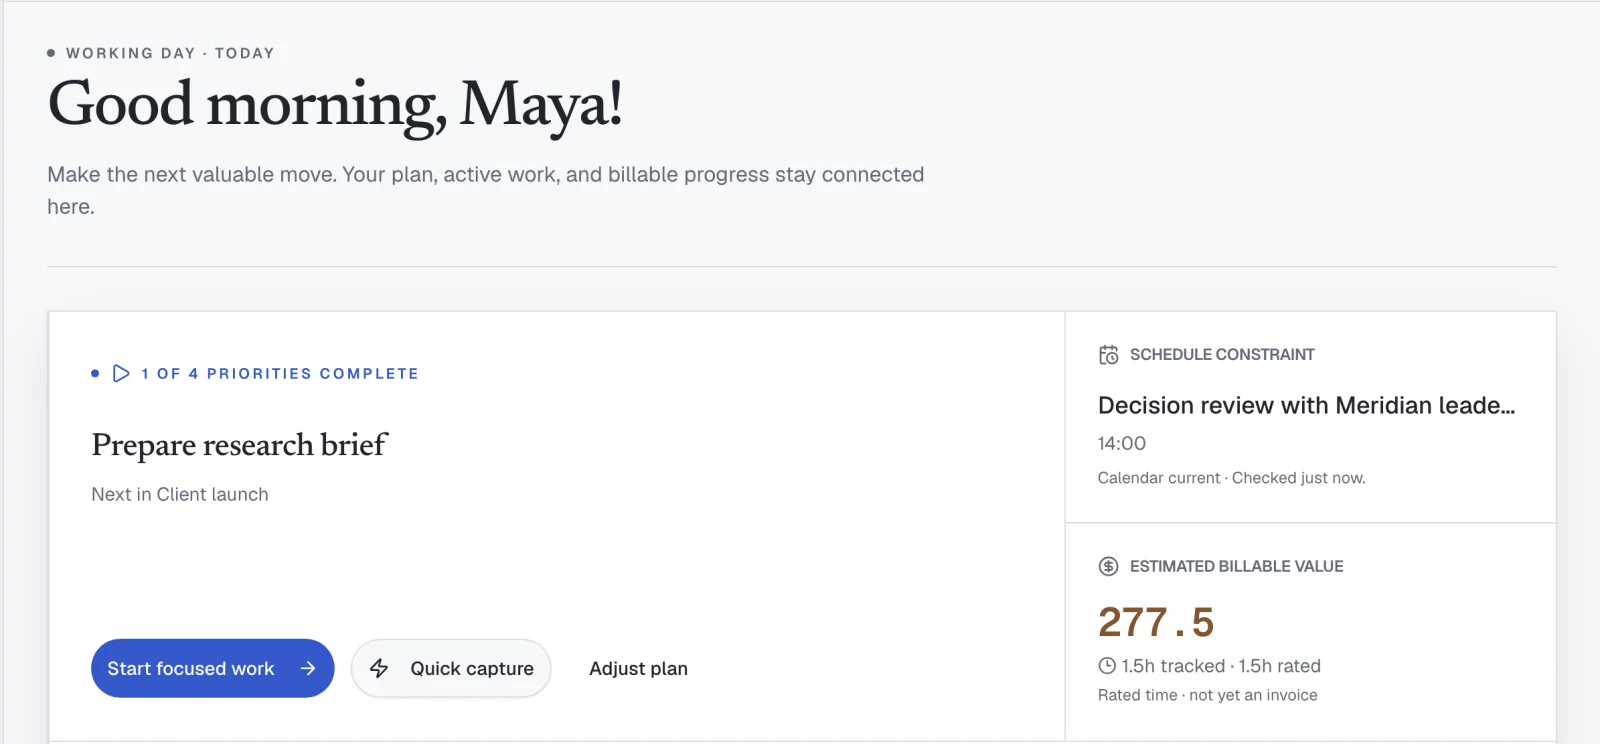Image resolution: width=1600 pixels, height=744 pixels.
Task: Click the Next in Client launch text
Action: (x=180, y=494)
